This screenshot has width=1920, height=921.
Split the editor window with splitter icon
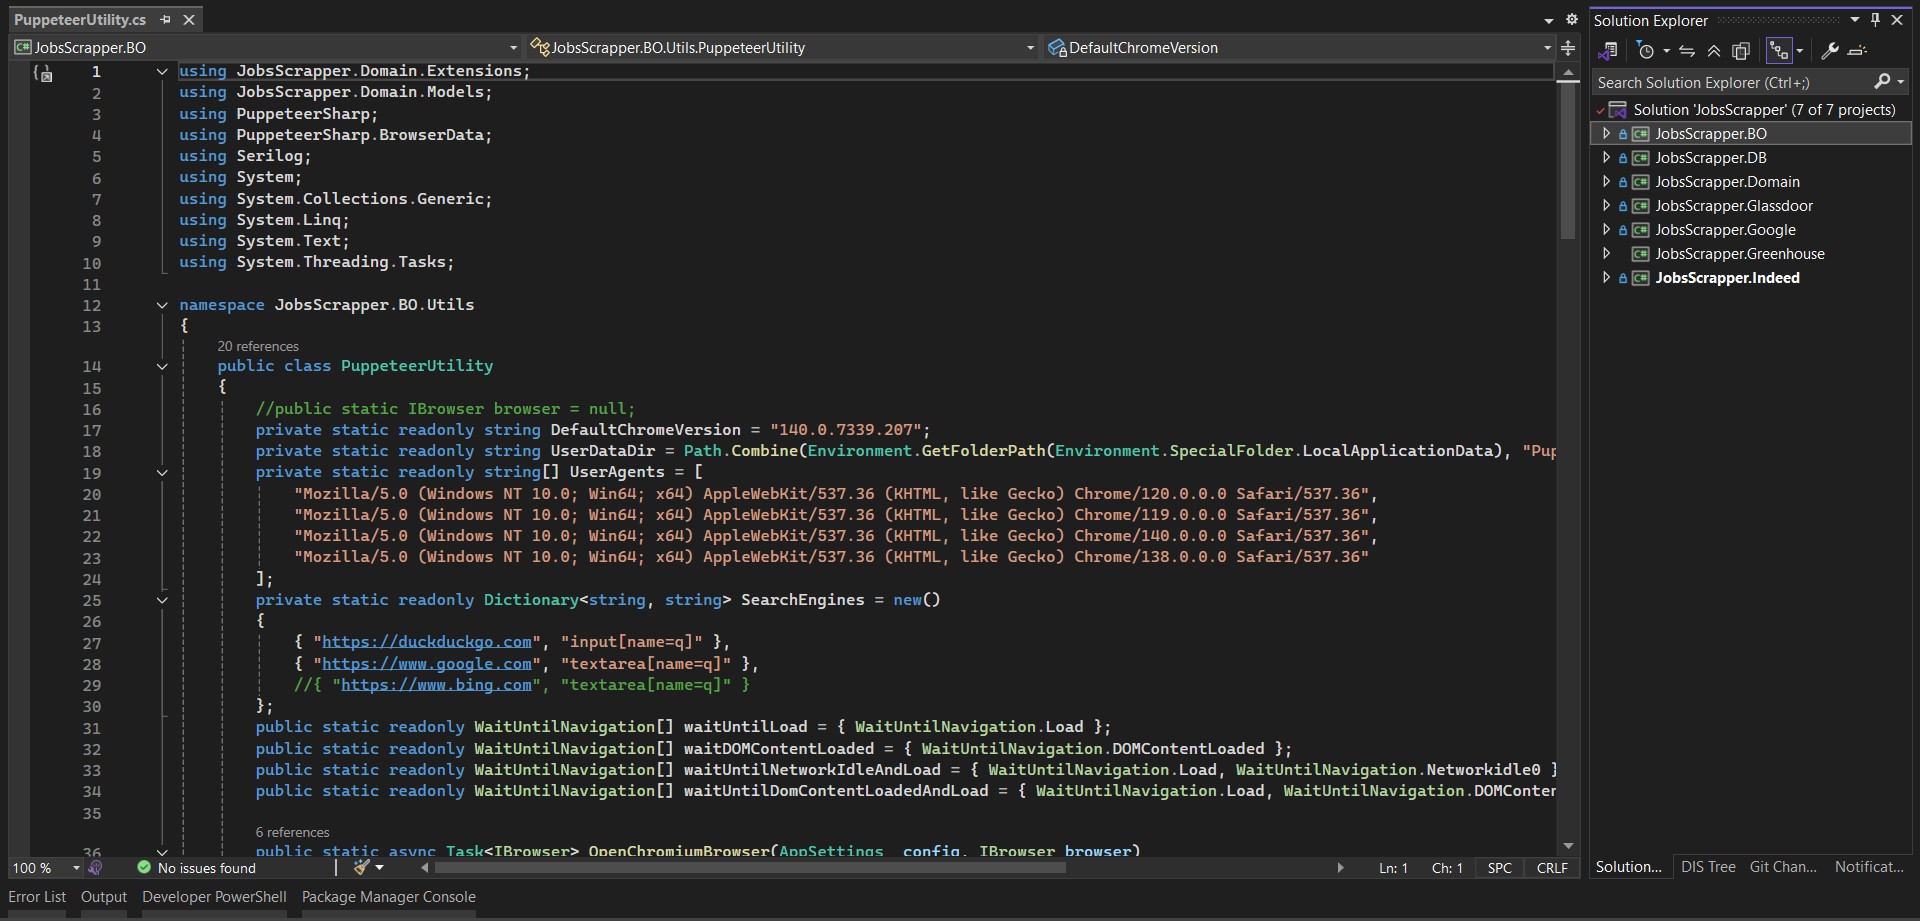(x=1568, y=48)
